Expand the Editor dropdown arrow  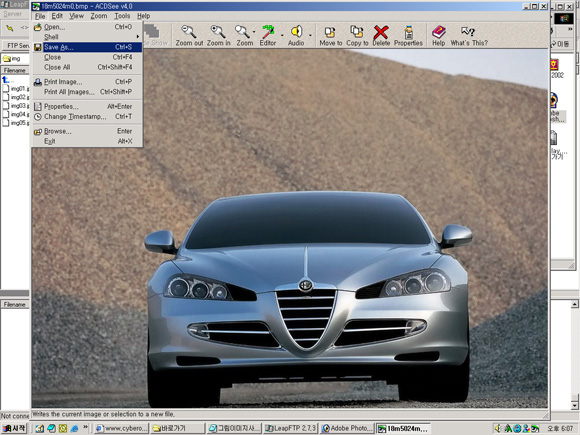coord(282,35)
